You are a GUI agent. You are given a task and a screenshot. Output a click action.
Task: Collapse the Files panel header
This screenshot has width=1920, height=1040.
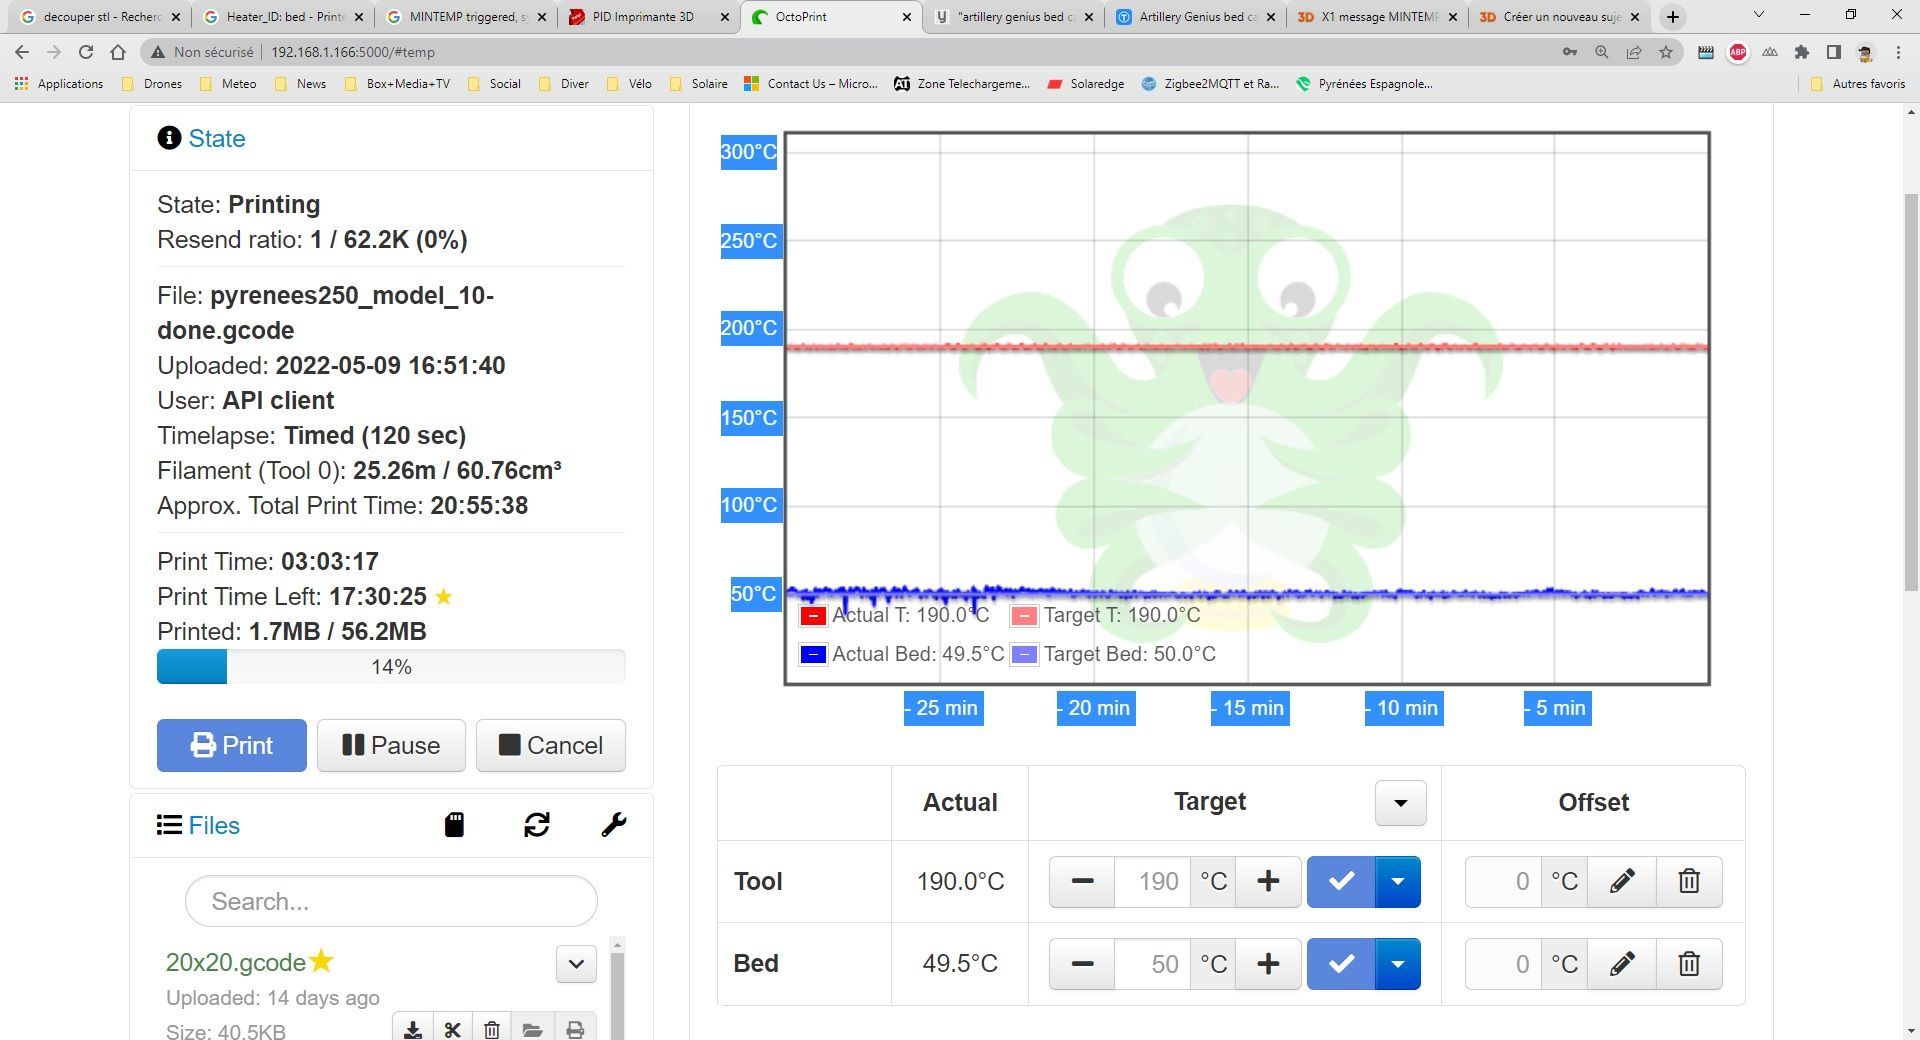[x=213, y=825]
